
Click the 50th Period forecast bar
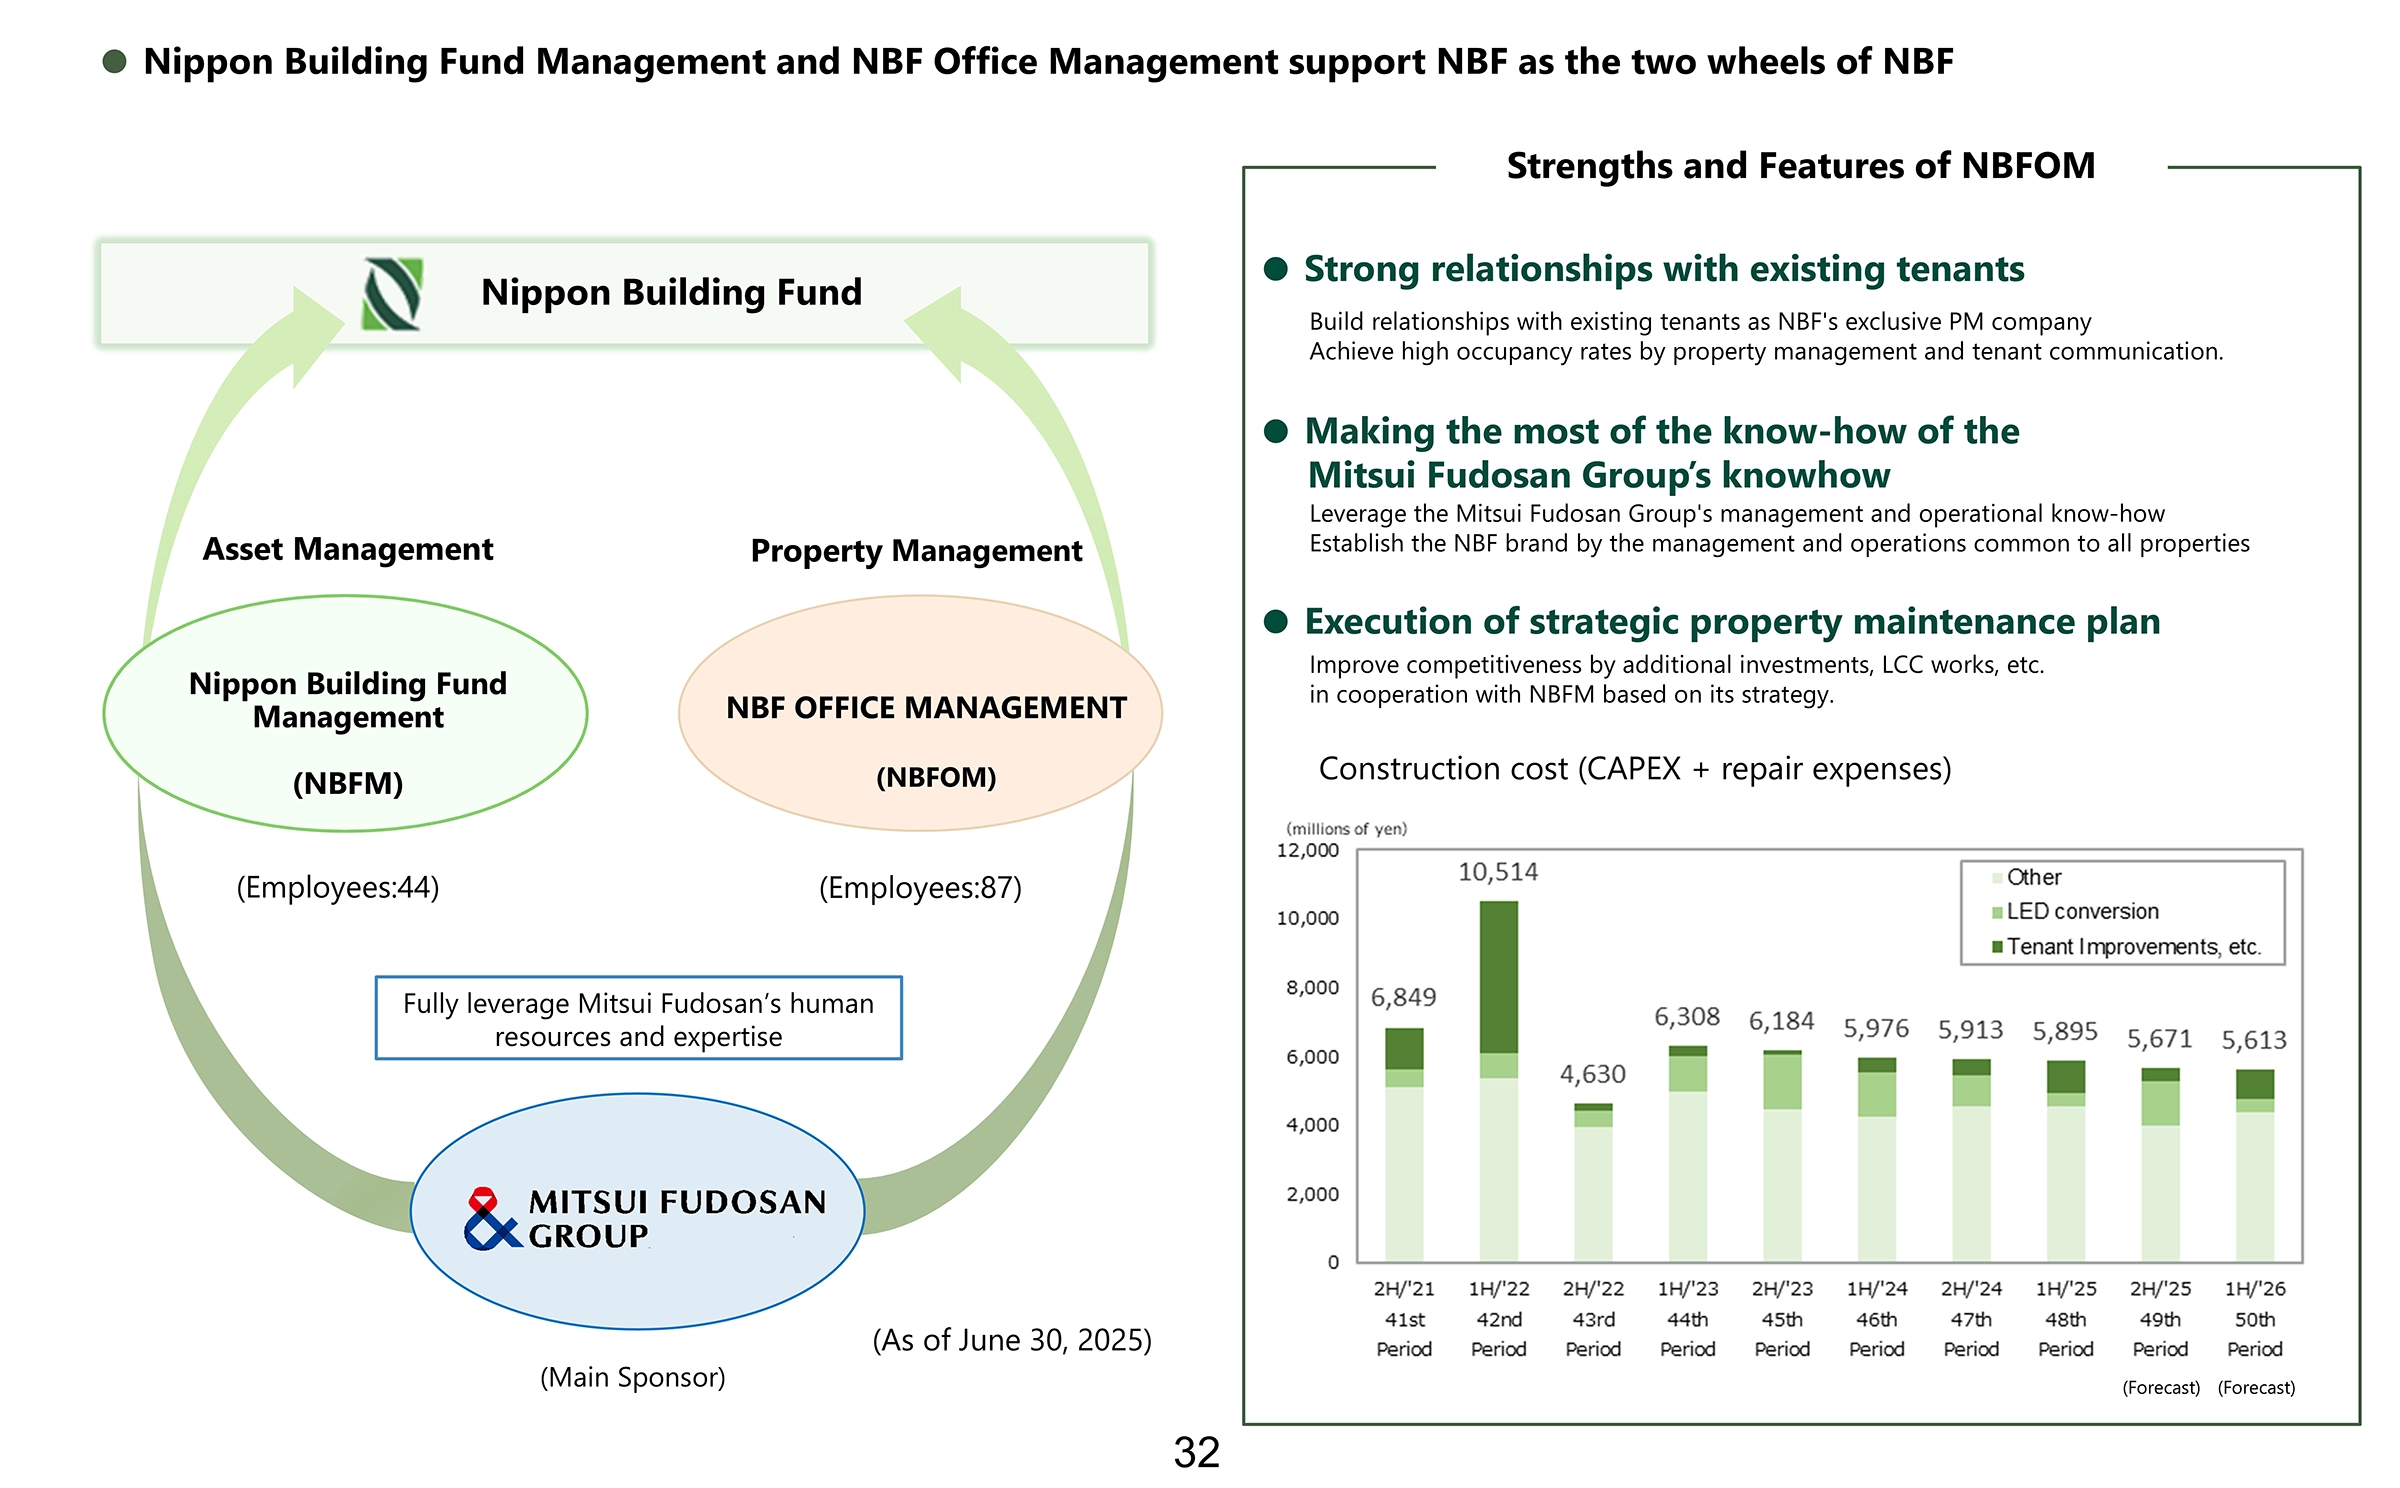coord(2254,1165)
